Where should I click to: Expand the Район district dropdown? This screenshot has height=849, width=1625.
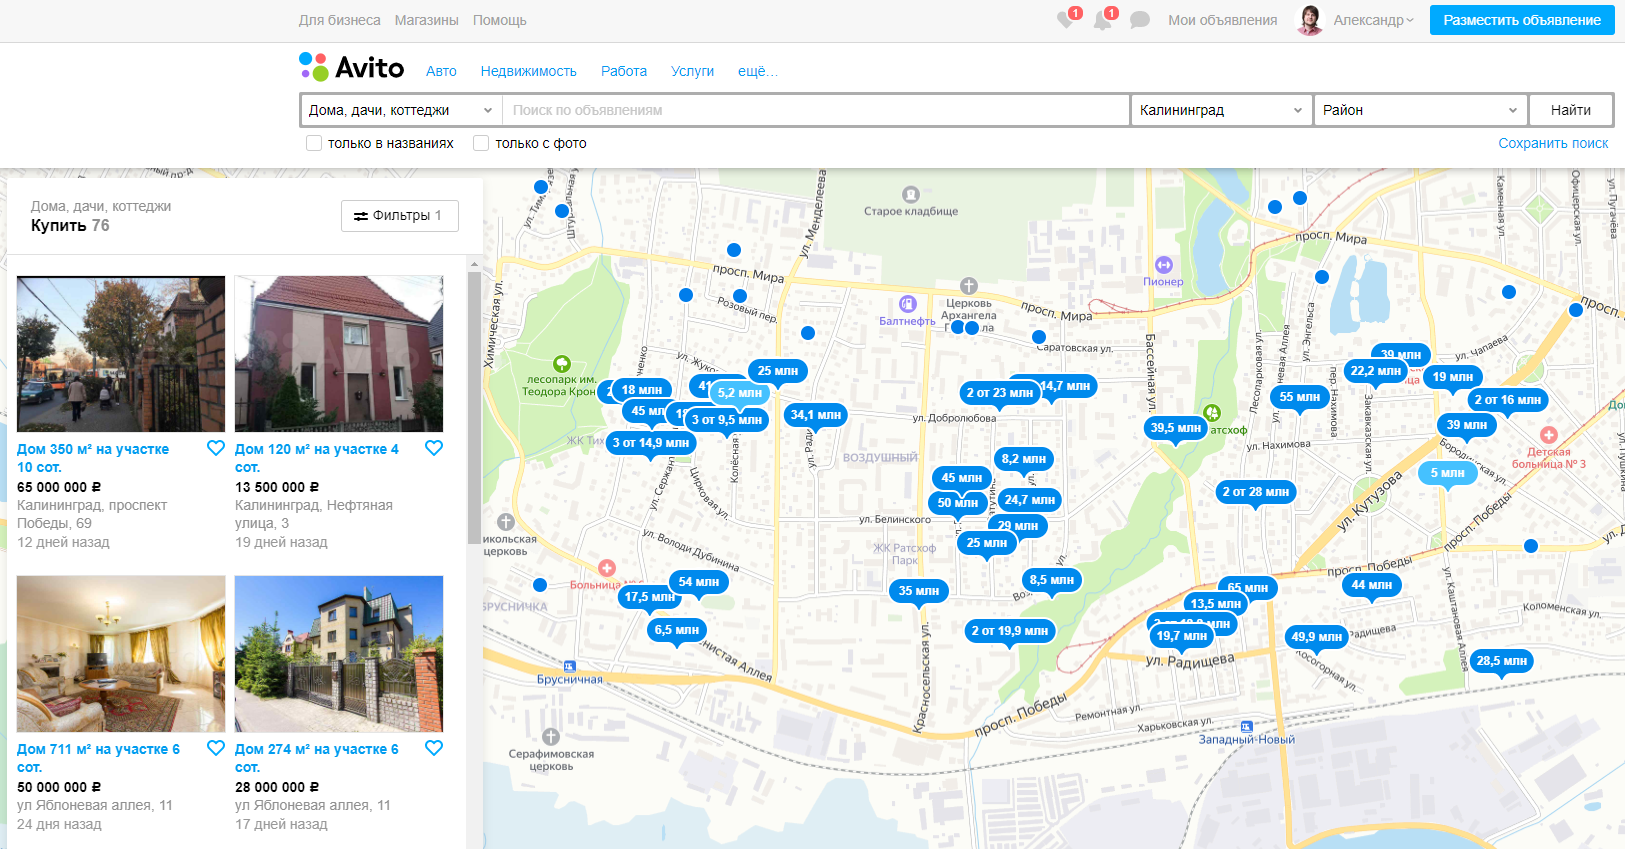1419,110
